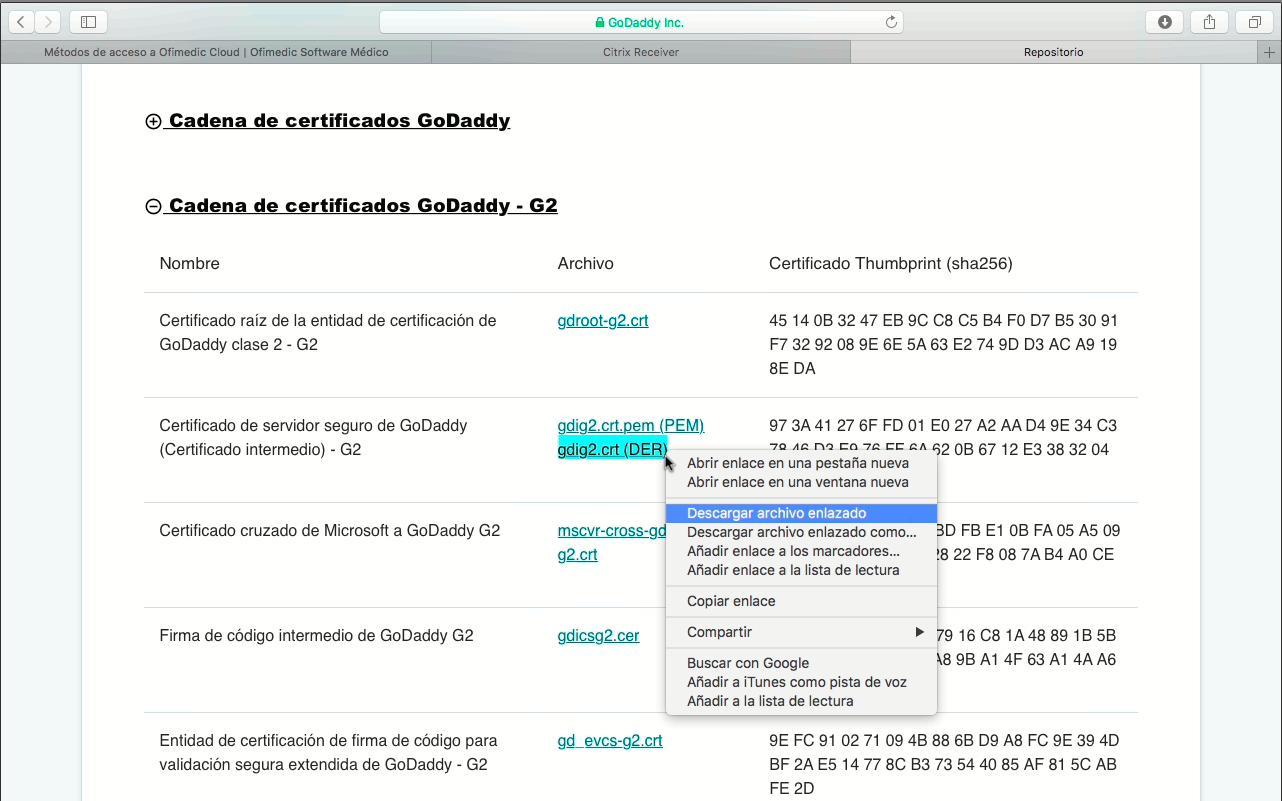Screen dimensions: 1282x801
Task: Add a new tab with plus button
Action: click(1270, 52)
